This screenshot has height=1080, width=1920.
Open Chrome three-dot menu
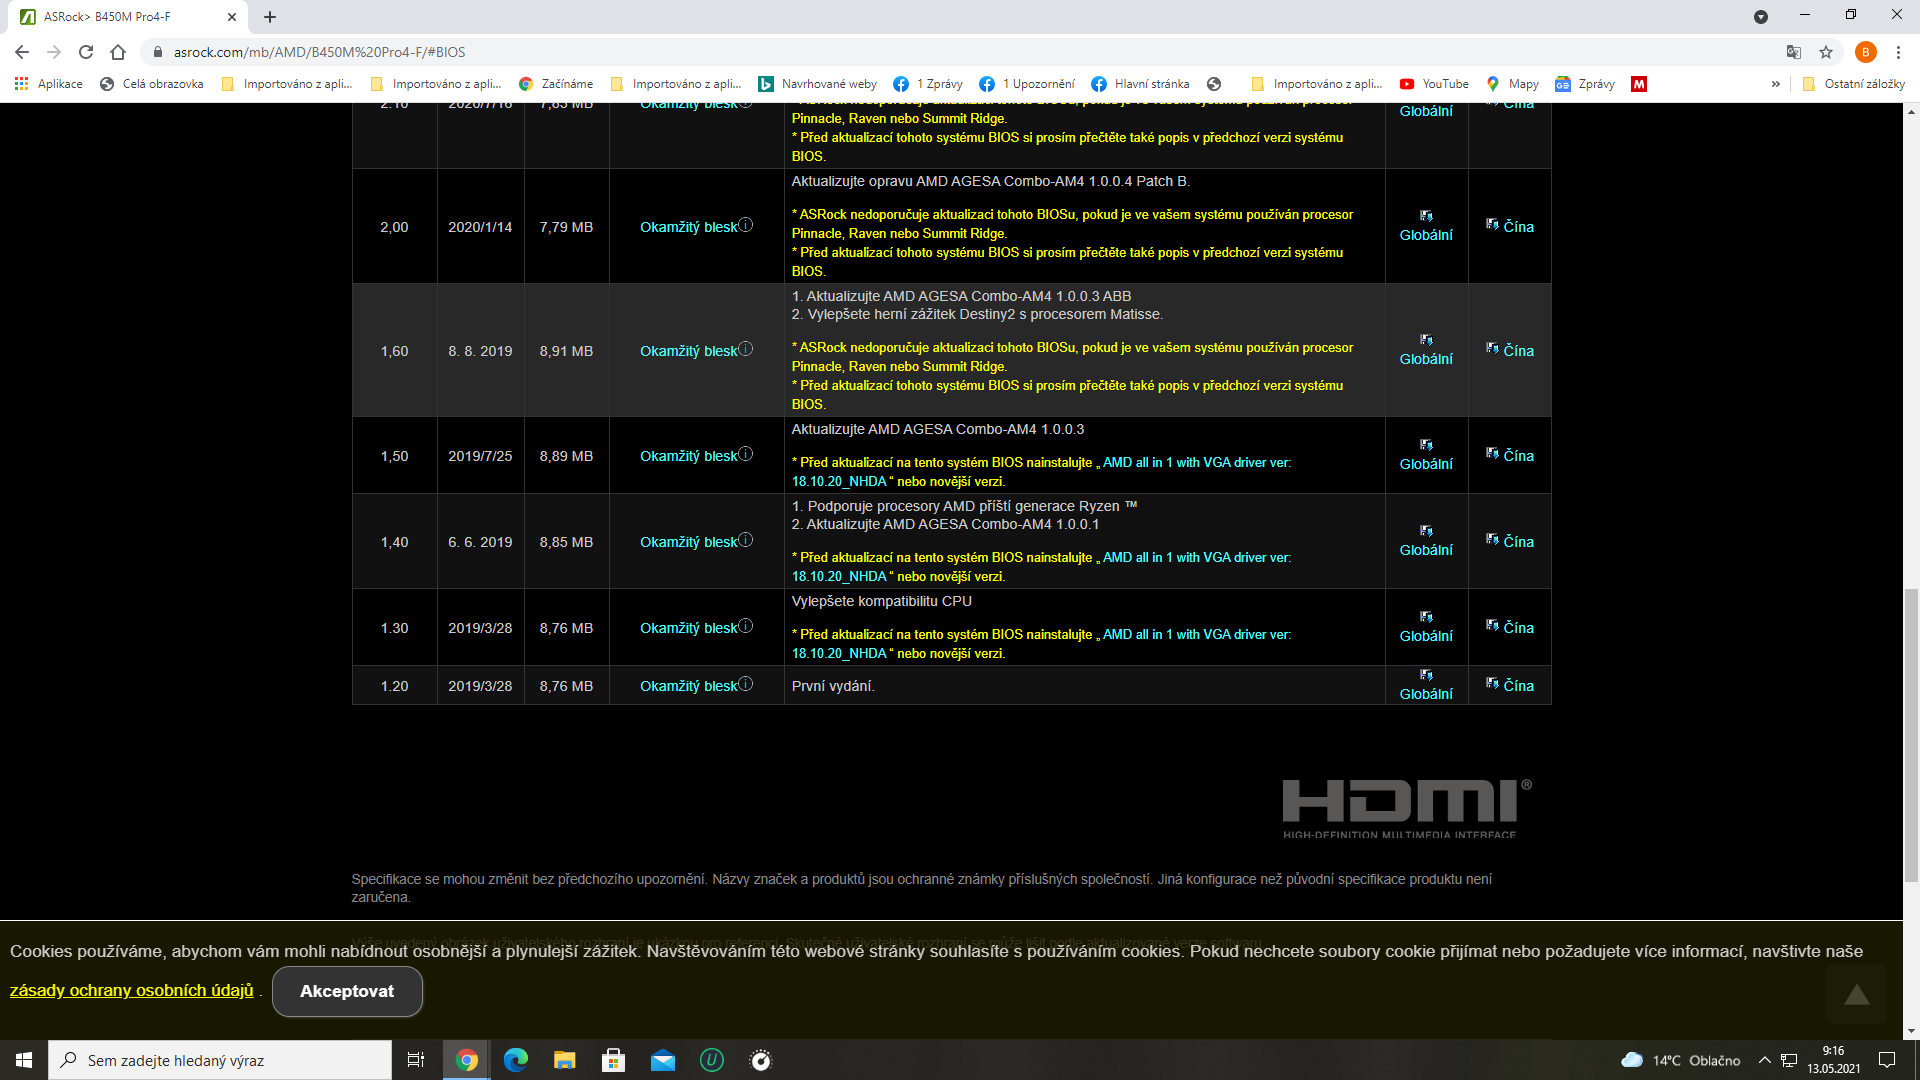1898,52
